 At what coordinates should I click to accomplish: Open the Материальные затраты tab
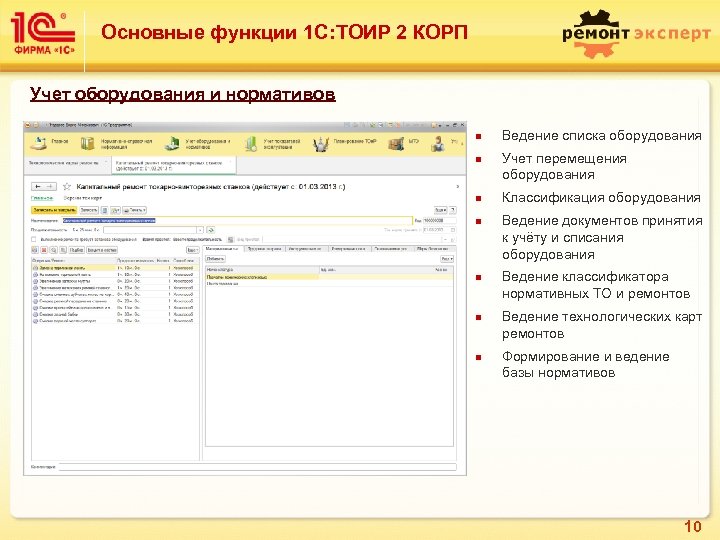pyautogui.click(x=222, y=248)
